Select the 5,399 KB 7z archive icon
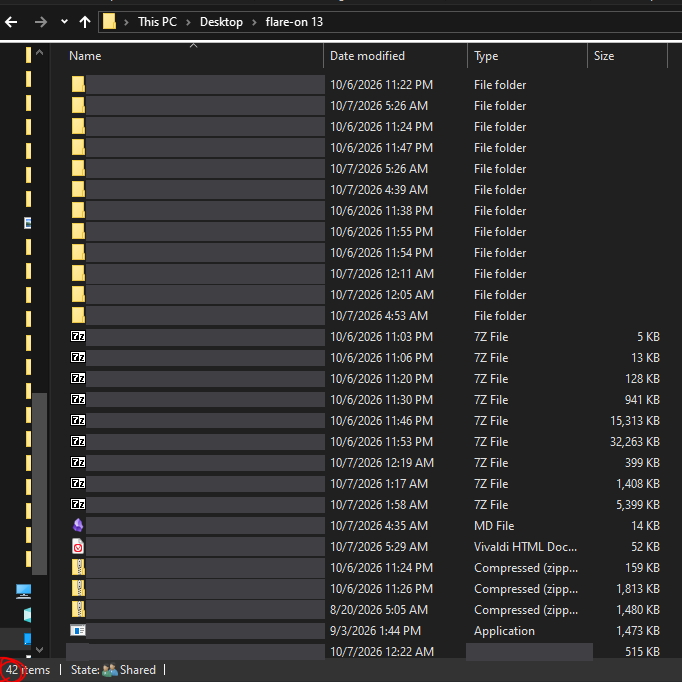Image resolution: width=682 pixels, height=682 pixels. pyautogui.click(x=78, y=504)
